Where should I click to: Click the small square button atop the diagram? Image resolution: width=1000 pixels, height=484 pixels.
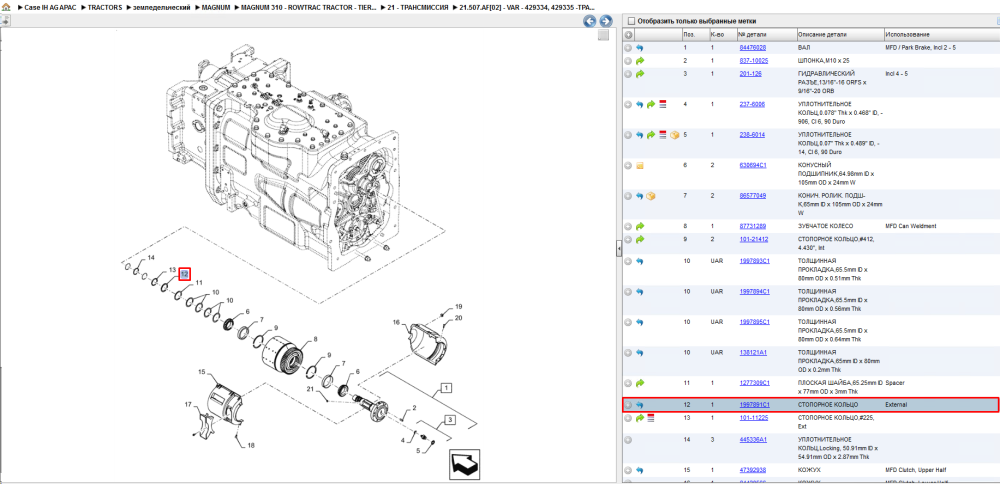click(x=603, y=36)
